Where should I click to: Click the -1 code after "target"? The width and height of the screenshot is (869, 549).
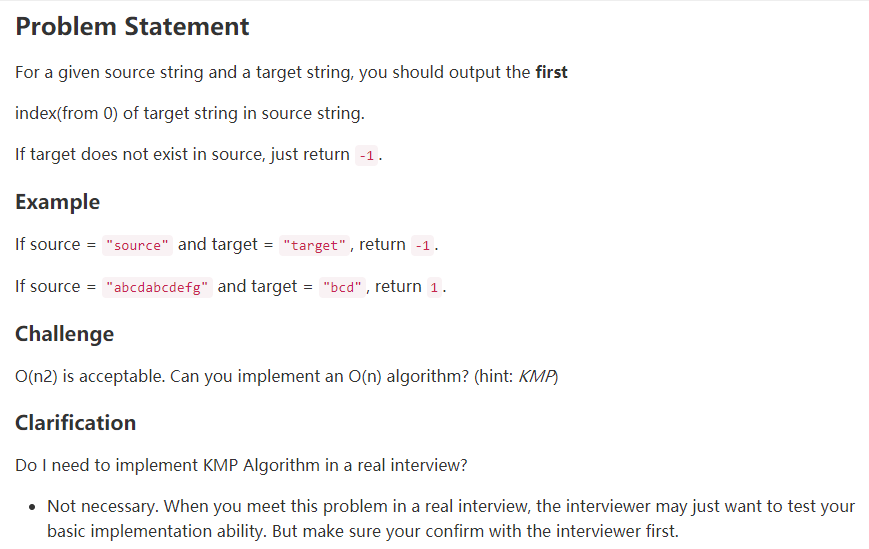422,245
